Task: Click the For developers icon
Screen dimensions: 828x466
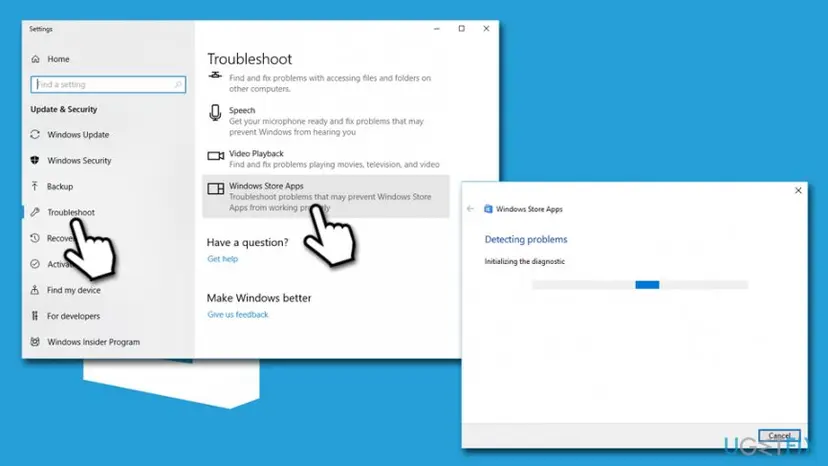Action: tap(35, 316)
